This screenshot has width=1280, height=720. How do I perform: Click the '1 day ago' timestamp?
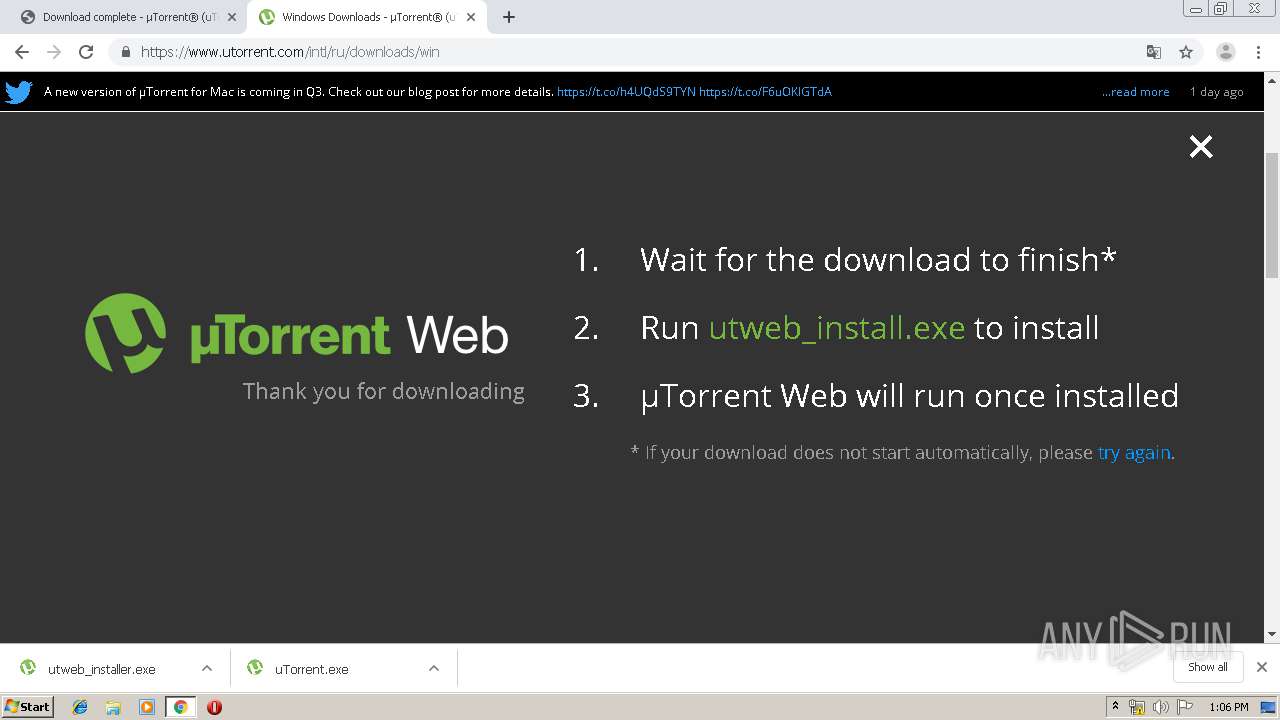tap(1217, 92)
